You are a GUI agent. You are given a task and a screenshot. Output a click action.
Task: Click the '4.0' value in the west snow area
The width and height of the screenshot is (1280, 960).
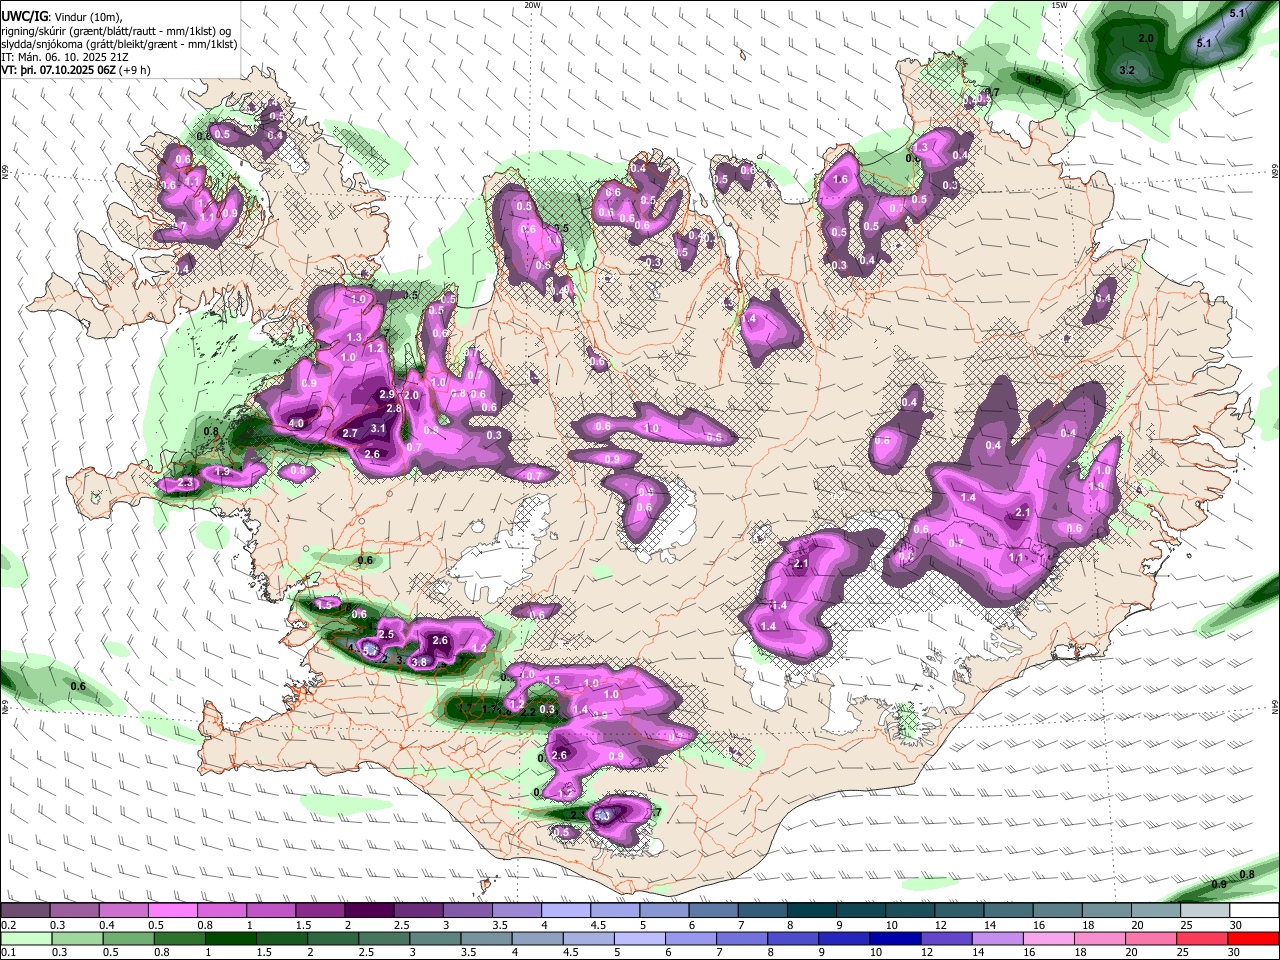tap(296, 424)
